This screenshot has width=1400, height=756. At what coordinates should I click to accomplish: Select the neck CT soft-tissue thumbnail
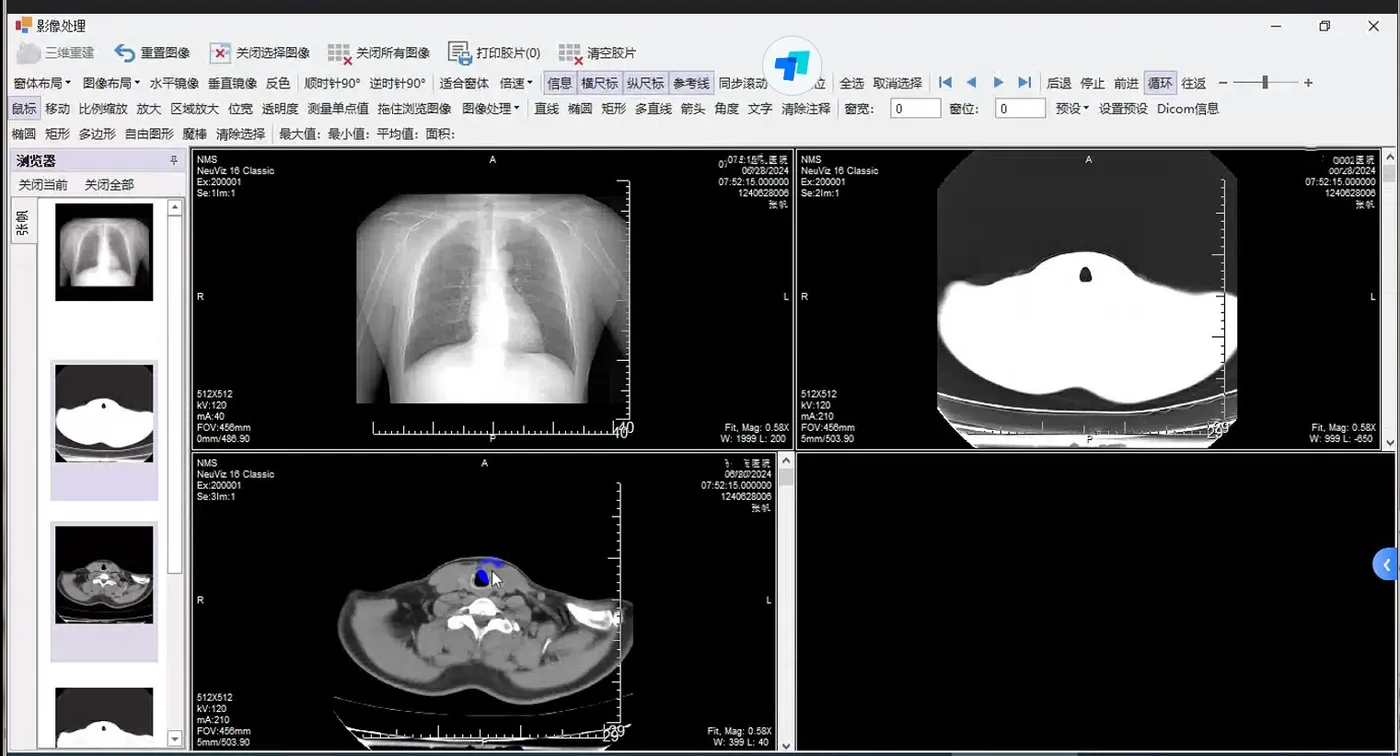click(x=104, y=575)
